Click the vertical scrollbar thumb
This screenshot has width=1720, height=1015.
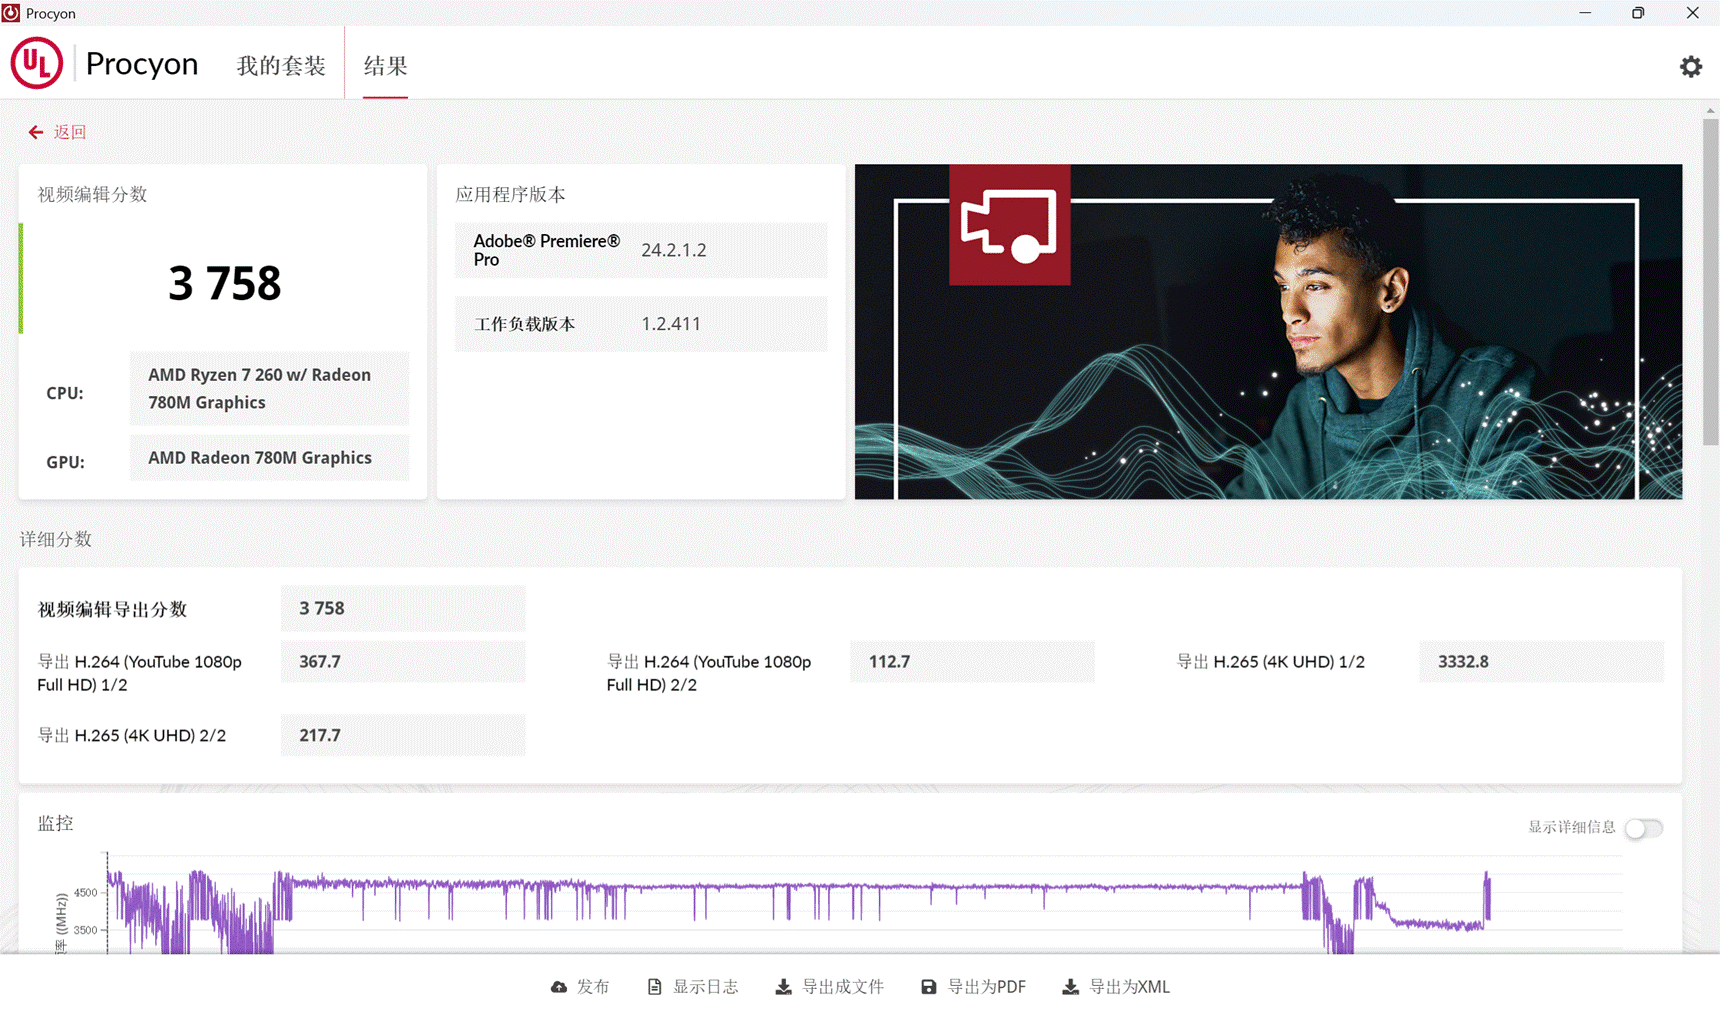(x=1710, y=280)
